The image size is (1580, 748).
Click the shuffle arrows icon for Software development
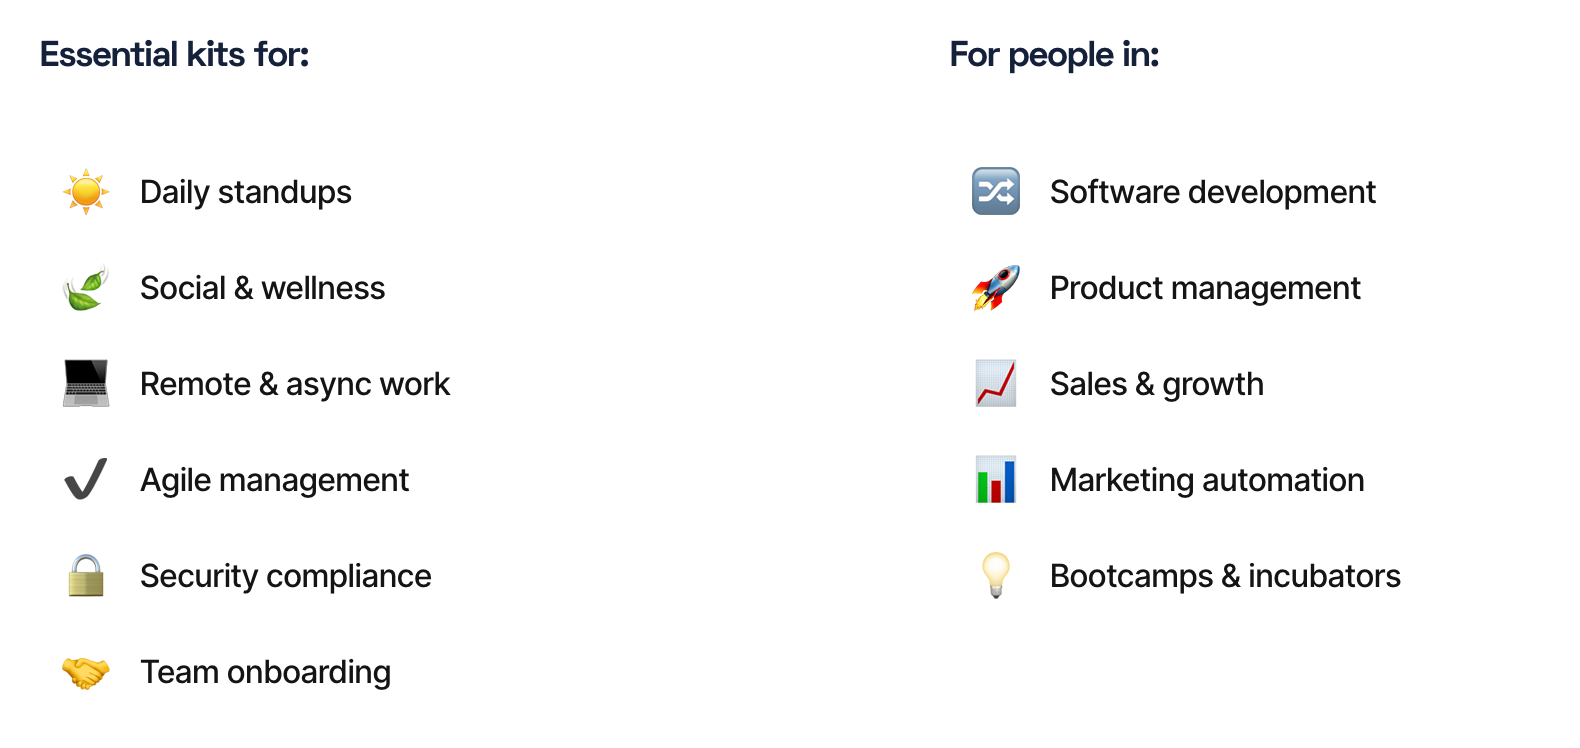[x=996, y=191]
